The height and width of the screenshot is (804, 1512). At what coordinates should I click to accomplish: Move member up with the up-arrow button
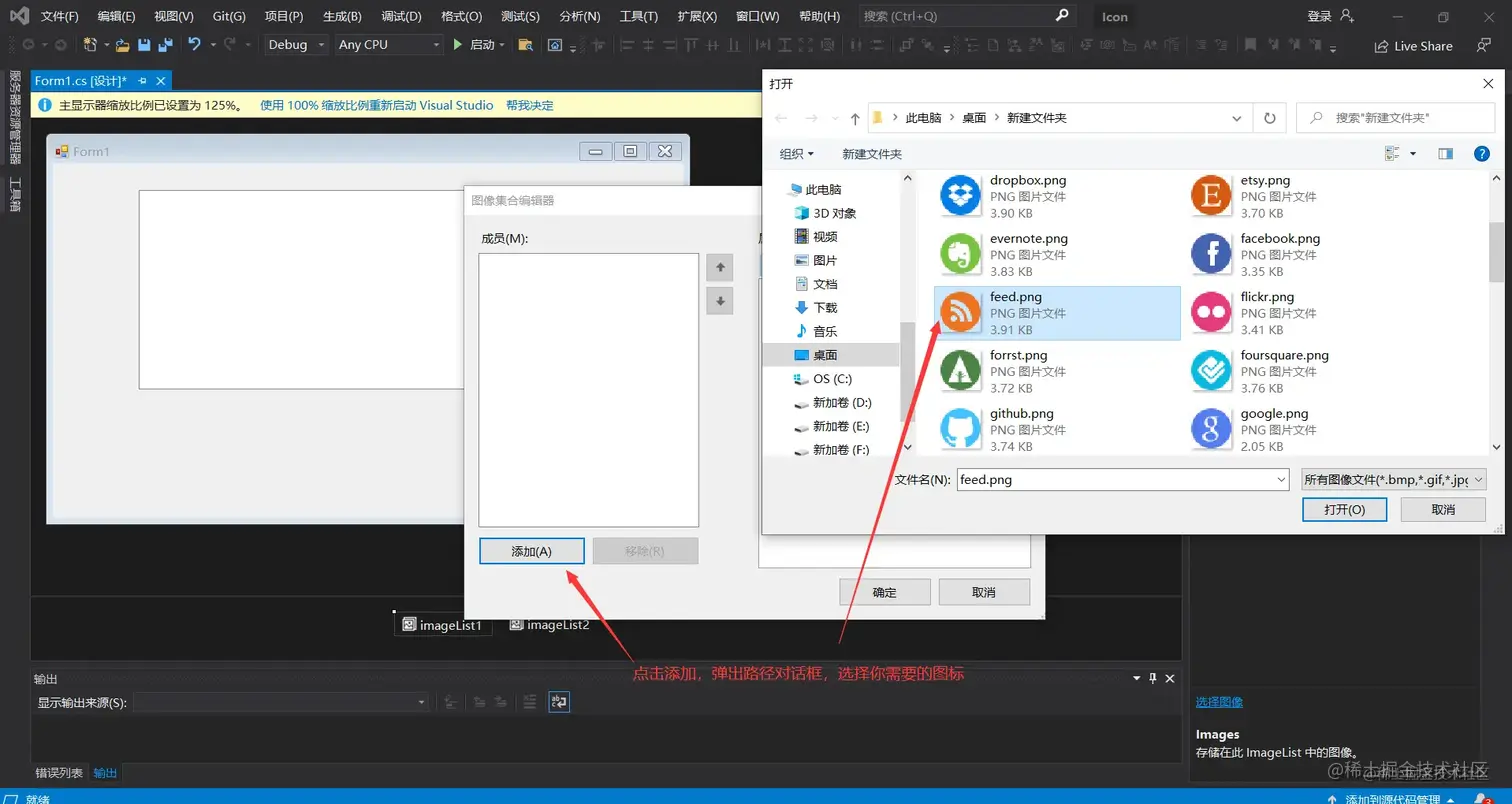(x=719, y=267)
